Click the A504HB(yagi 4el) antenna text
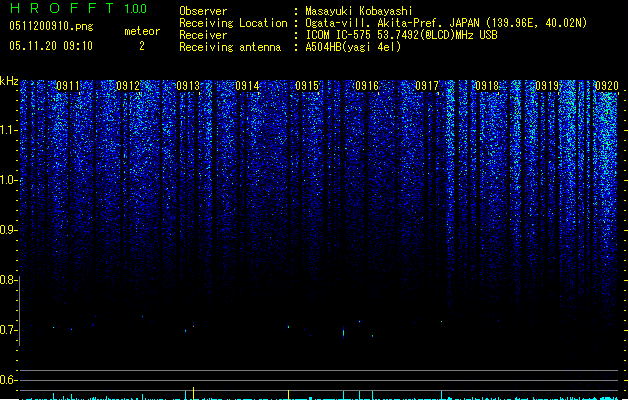Viewport: 629px width, 400px height. [353, 47]
